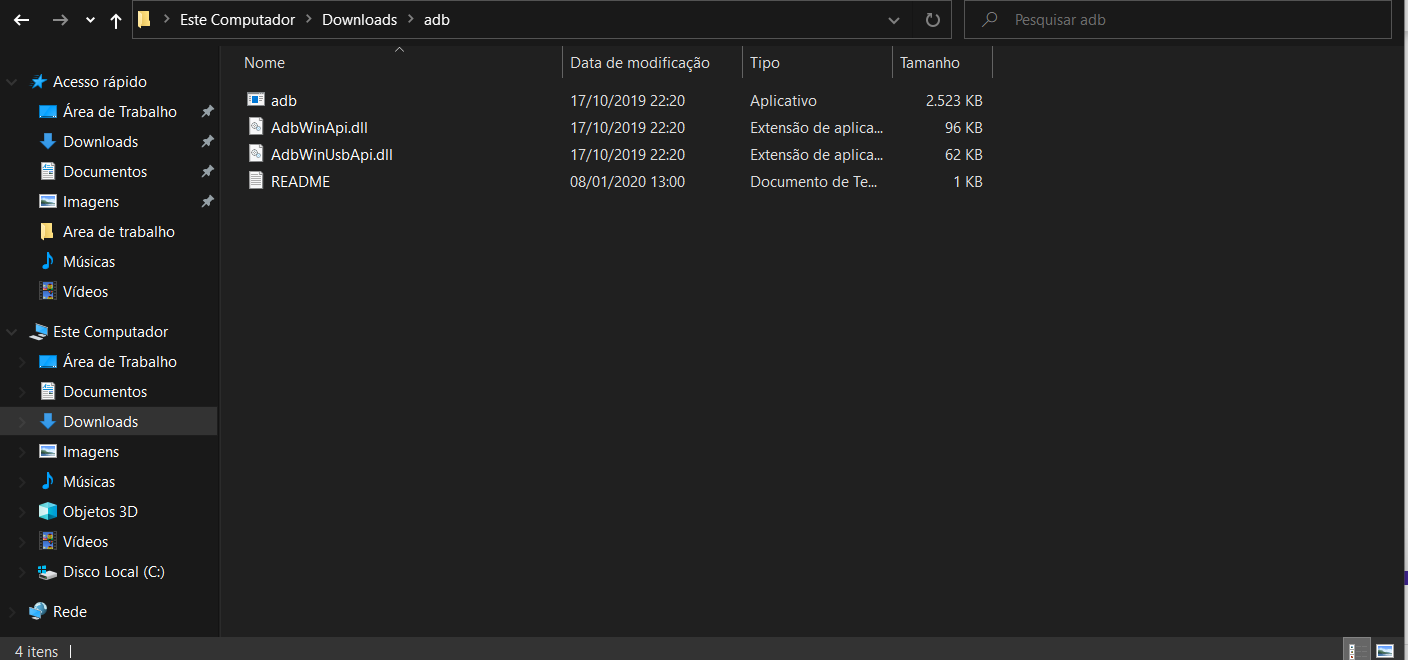Click the Refresh button in address bar

coord(932,20)
